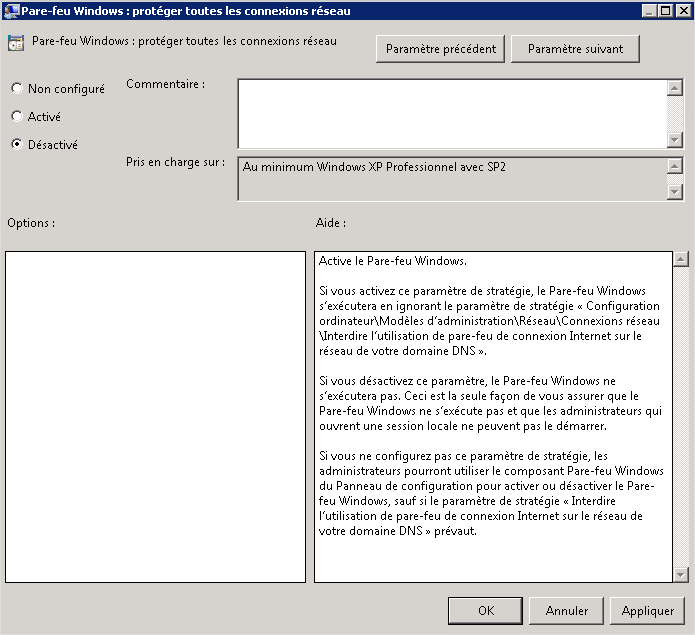Click the 'Si vous désactivez ce paramètre' paragraph
This screenshot has height=635, width=695.
click(x=490, y=403)
